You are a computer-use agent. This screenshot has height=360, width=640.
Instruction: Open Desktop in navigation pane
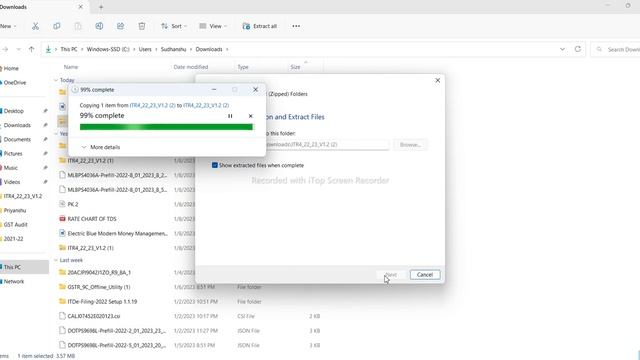14,111
